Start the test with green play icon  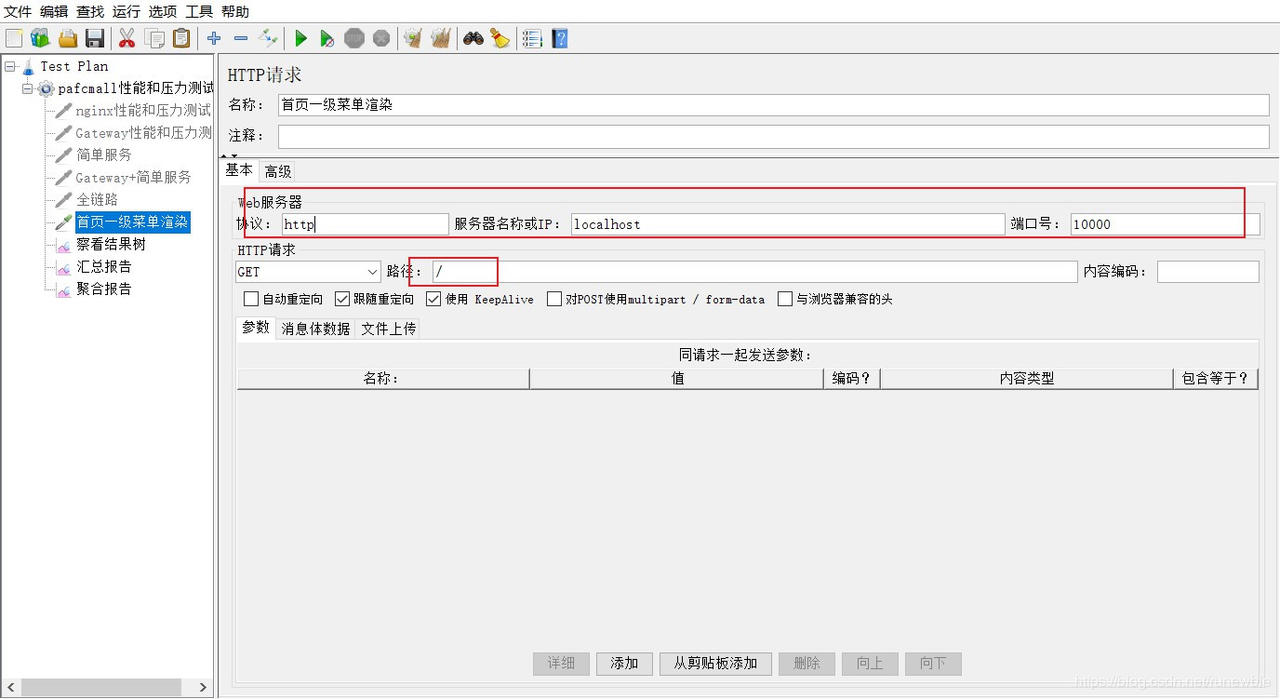click(x=301, y=38)
